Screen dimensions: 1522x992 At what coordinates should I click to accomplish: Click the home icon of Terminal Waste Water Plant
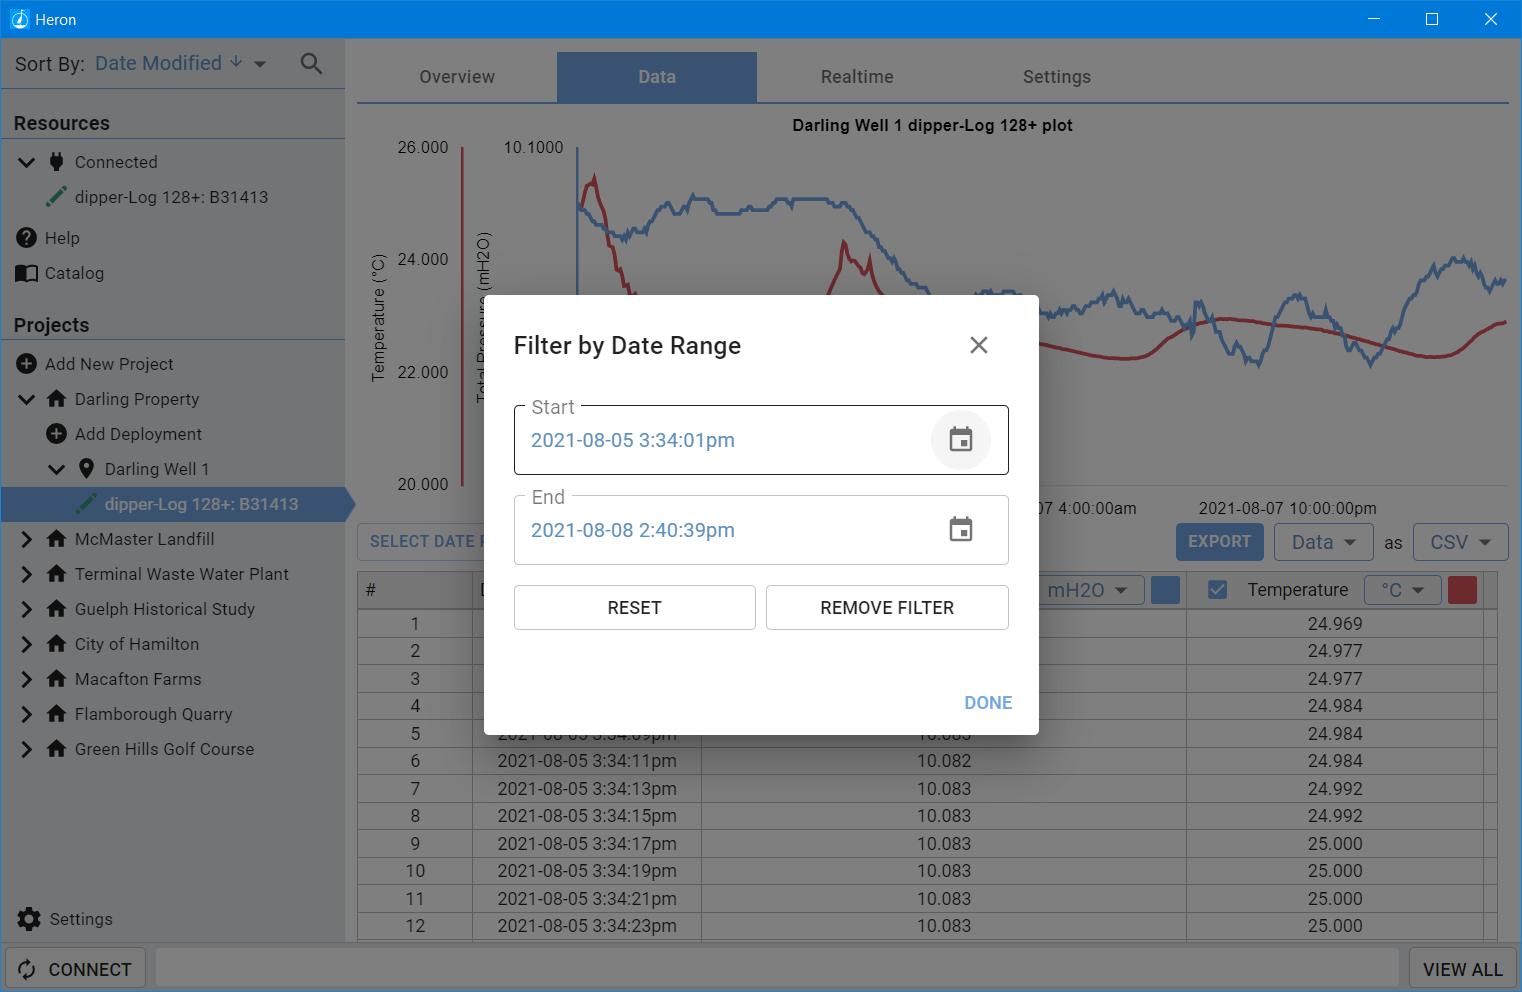56,574
